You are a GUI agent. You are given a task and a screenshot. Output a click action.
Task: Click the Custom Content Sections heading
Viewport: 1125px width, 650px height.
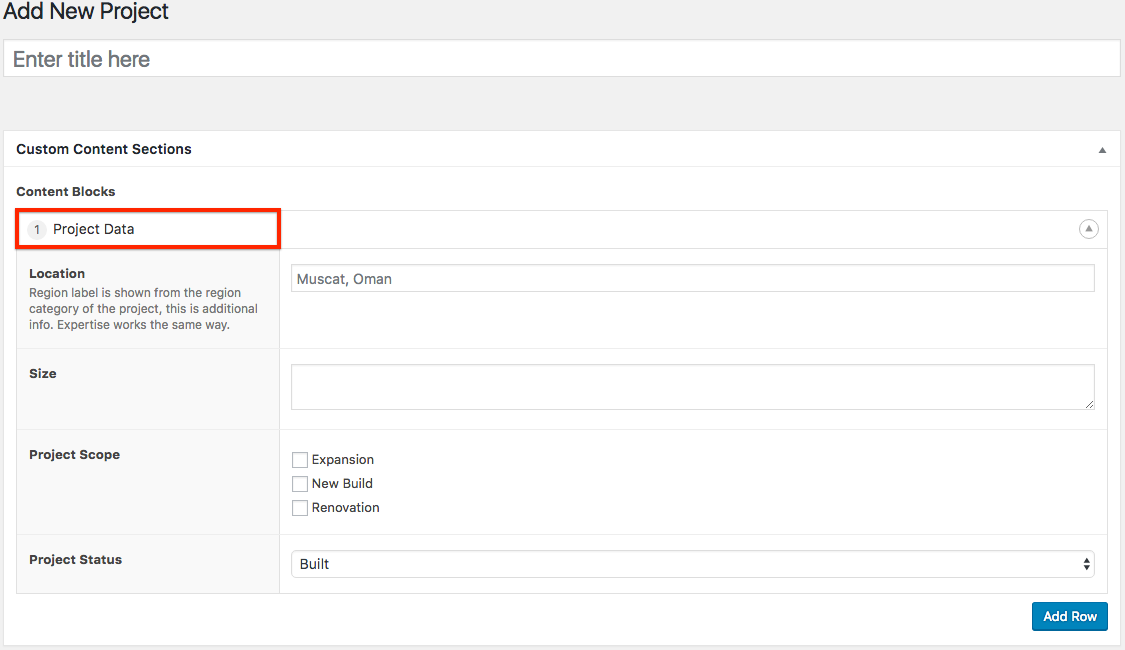[x=104, y=149]
